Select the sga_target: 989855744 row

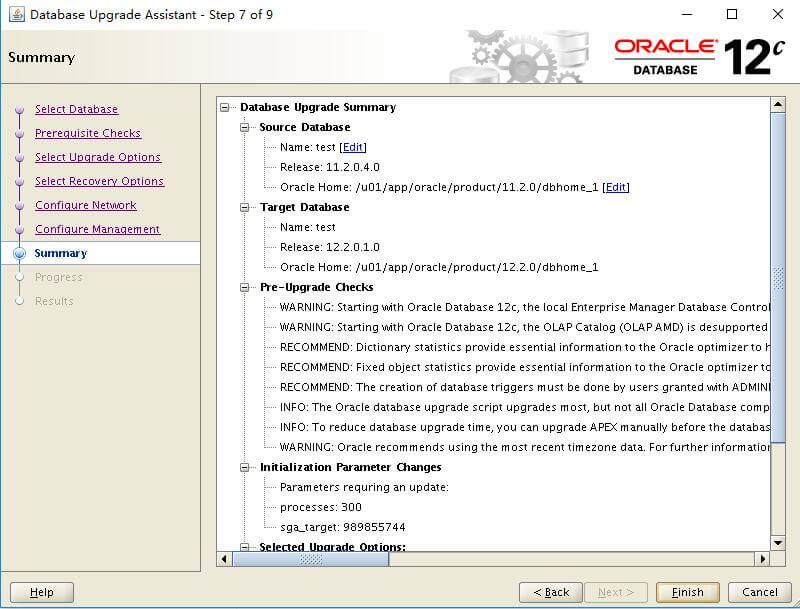click(x=342, y=527)
